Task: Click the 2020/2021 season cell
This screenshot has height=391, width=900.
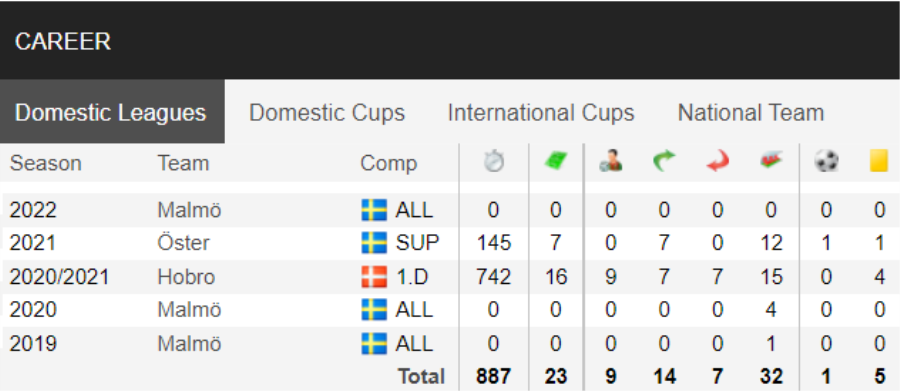Action: pos(59,277)
